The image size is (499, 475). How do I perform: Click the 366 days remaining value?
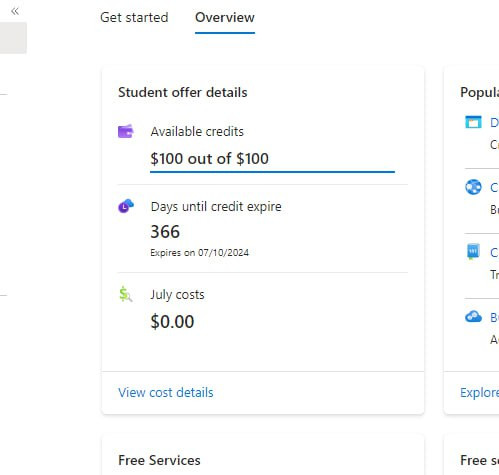tap(165, 232)
